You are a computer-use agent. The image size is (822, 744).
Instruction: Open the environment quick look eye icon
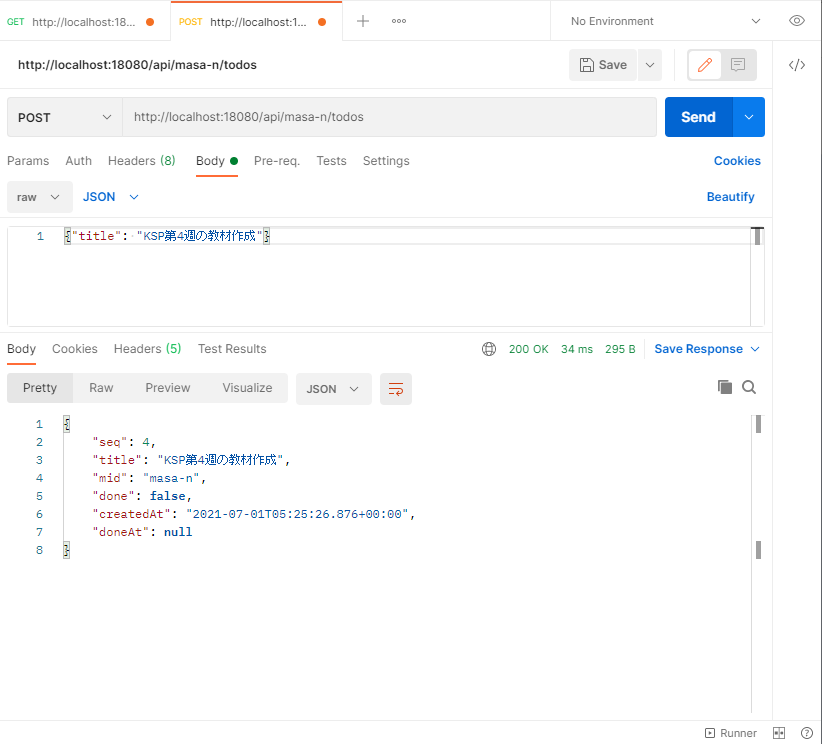click(797, 21)
